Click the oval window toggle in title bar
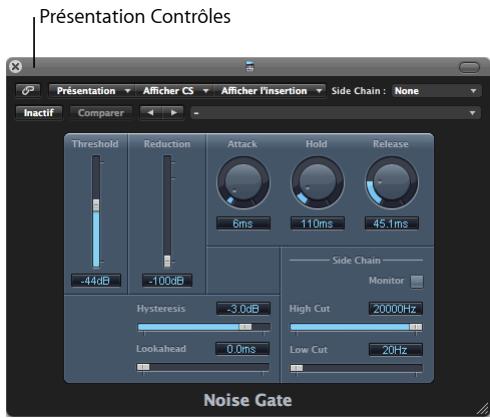490x418 pixels. point(469,67)
